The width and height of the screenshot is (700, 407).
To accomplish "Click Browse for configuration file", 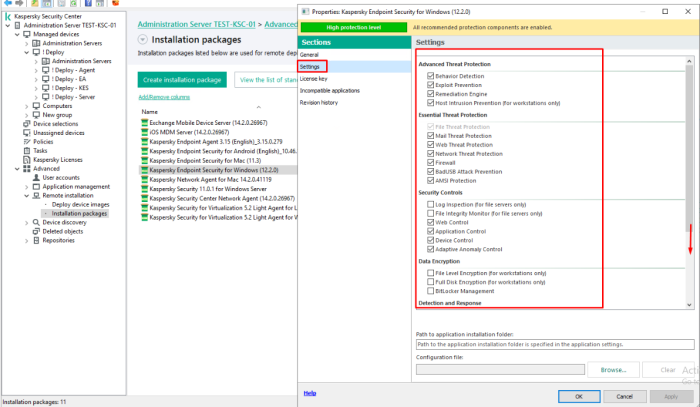I will pos(613,370).
